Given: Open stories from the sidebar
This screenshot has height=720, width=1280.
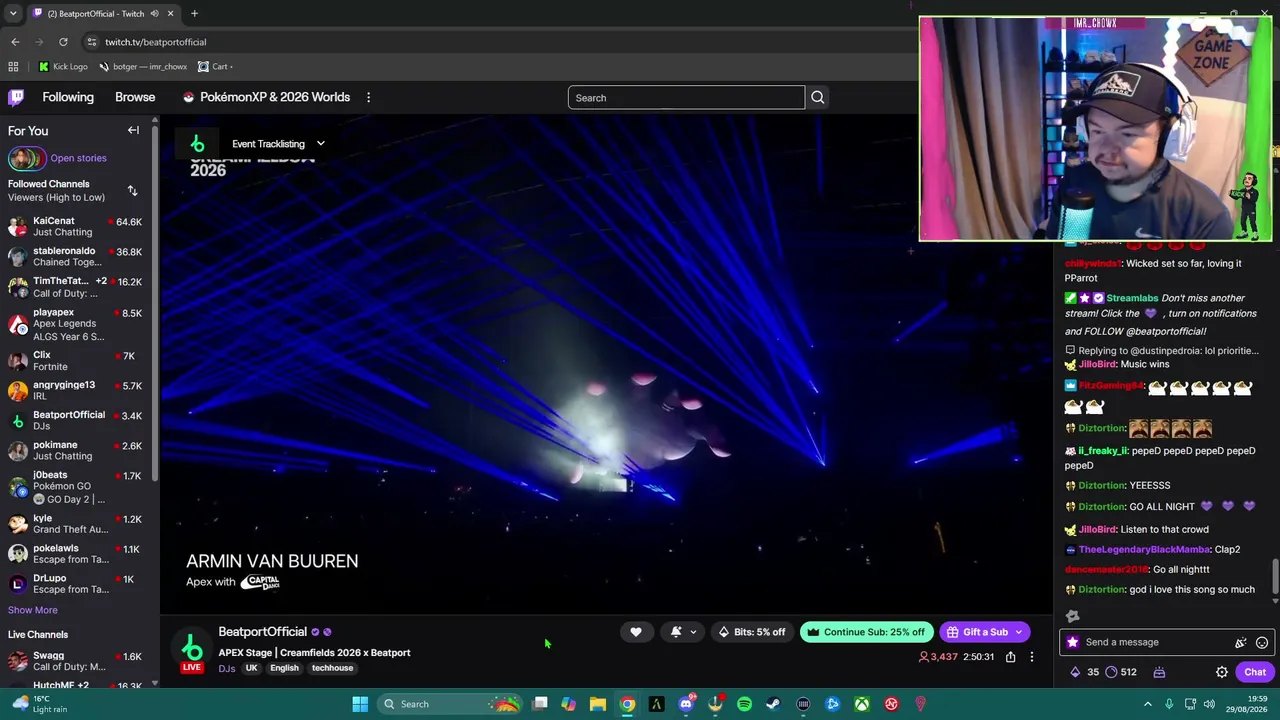Looking at the screenshot, I should point(57,158).
